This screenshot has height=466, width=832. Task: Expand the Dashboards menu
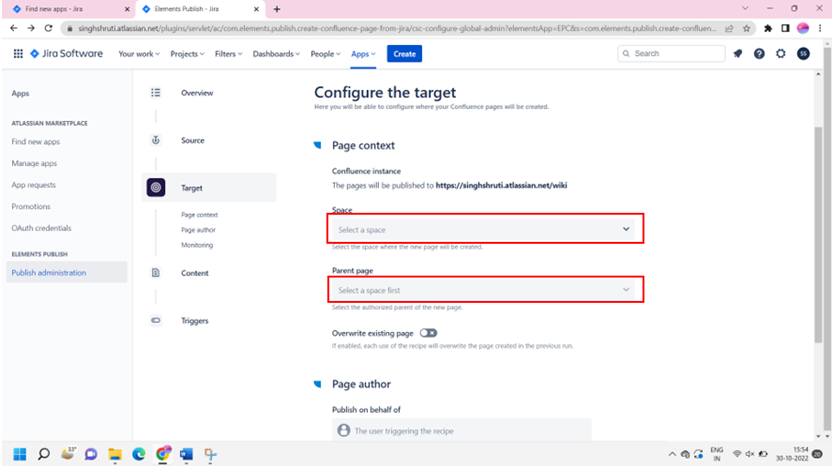276,54
